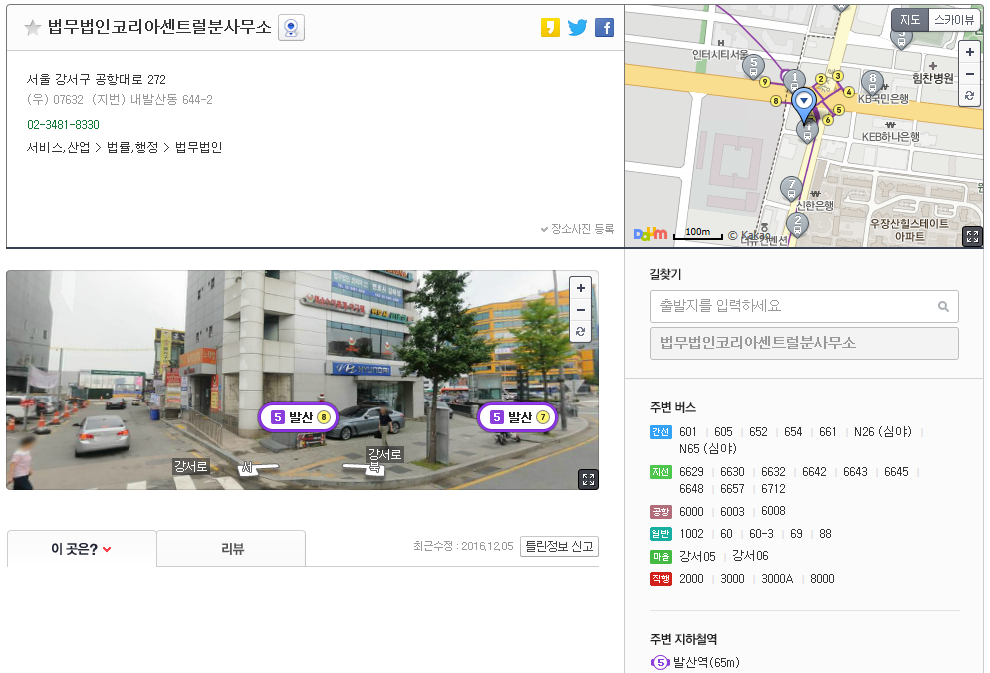990x673 pixels.
Task: Open bus route 1002
Action: coord(691,533)
